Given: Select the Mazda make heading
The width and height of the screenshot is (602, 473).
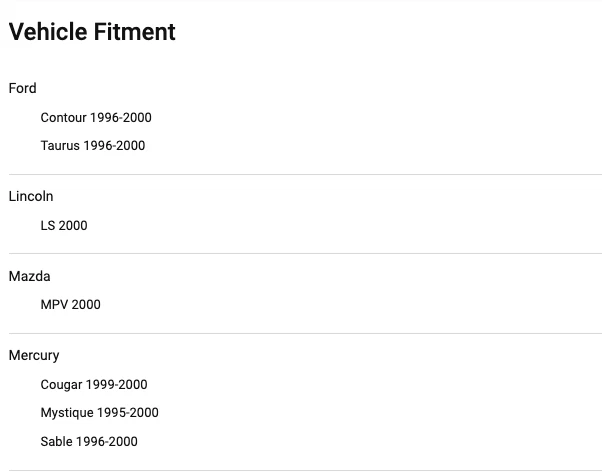Looking at the screenshot, I should pyautogui.click(x=29, y=276).
